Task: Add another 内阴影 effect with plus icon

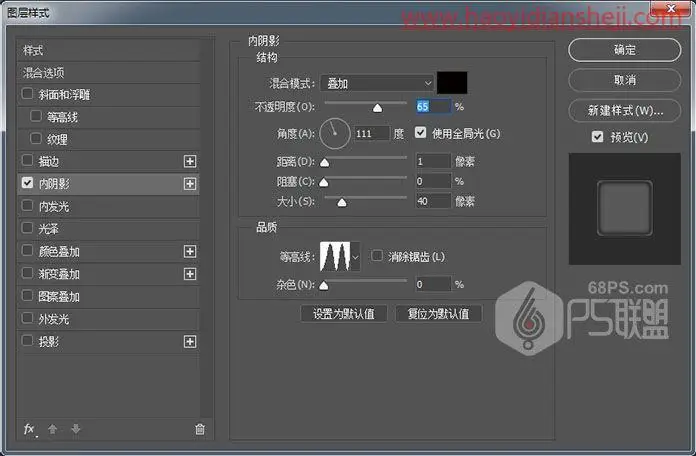Action: tap(190, 183)
